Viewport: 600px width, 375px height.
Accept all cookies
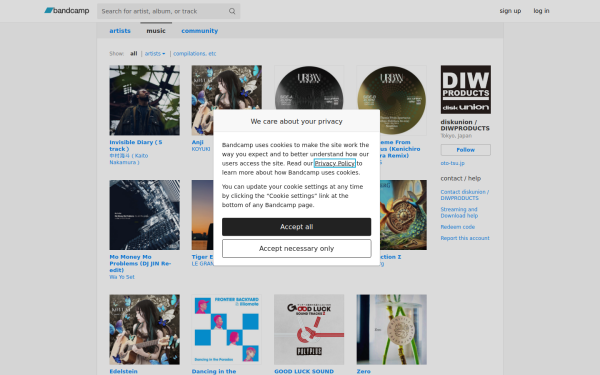[296, 227]
